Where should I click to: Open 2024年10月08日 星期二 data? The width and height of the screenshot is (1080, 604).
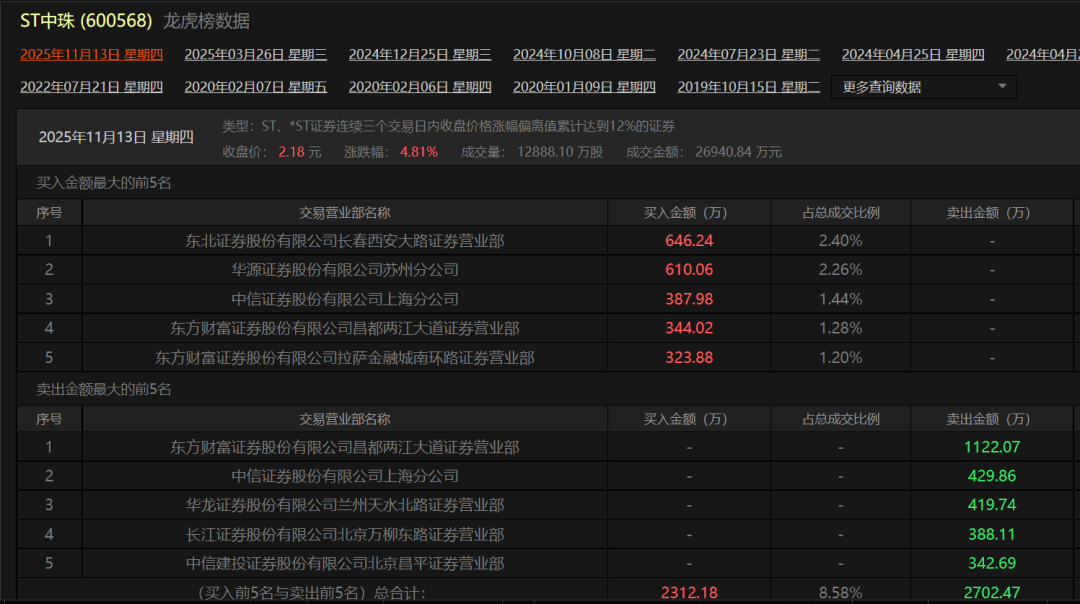[584, 54]
